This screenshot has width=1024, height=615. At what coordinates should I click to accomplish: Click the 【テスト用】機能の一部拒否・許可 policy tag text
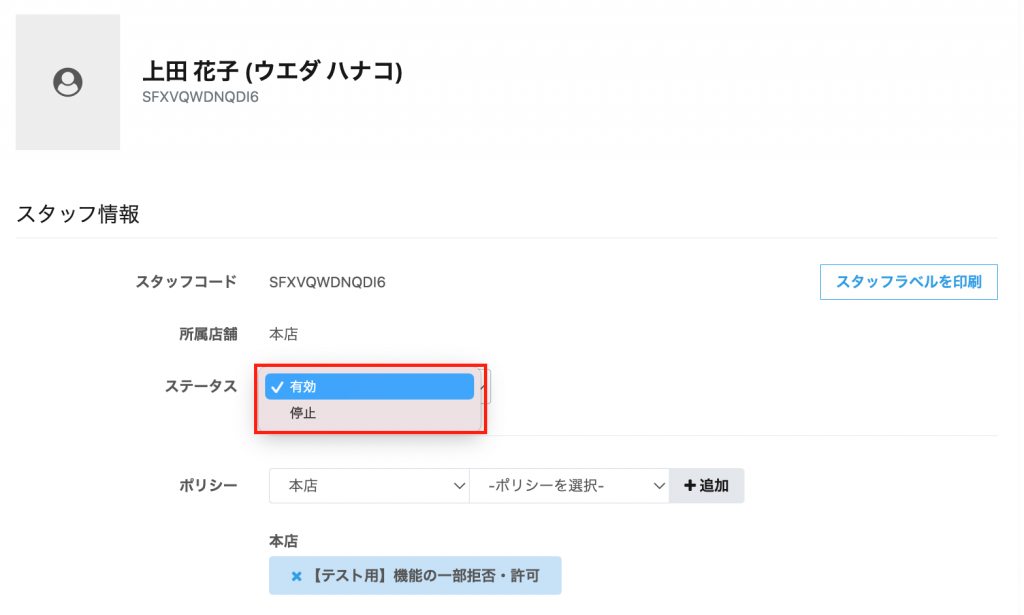(x=424, y=576)
